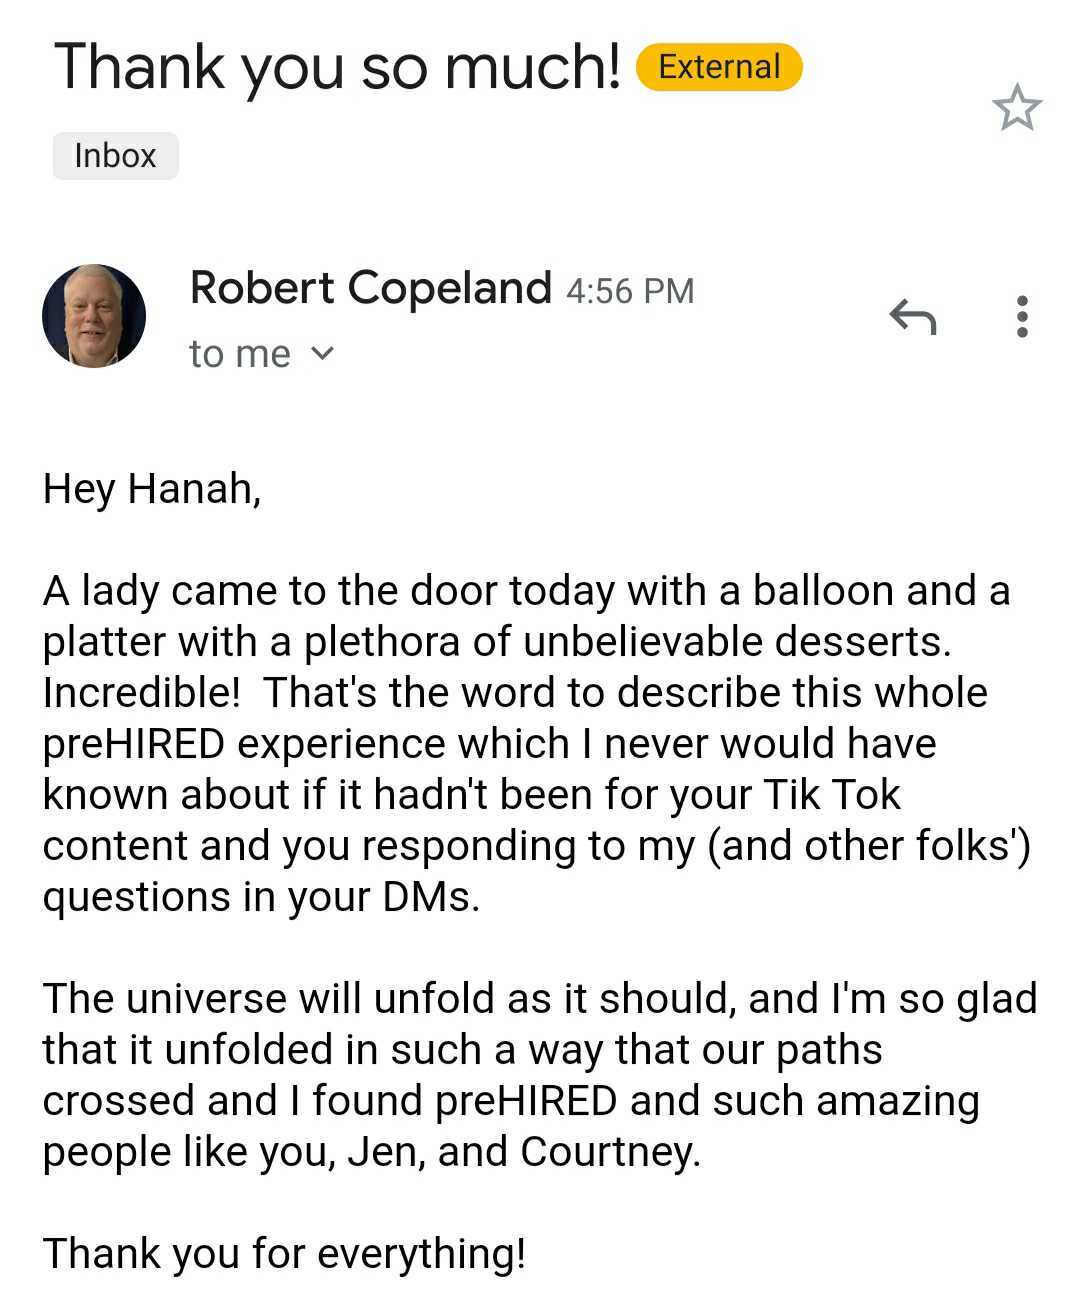The width and height of the screenshot is (1080, 1310).
Task: Click the Inbox label chip
Action: pos(115,156)
